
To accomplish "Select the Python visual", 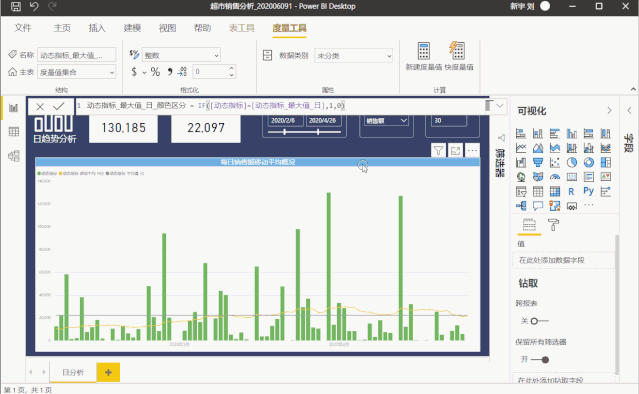I will (588, 191).
